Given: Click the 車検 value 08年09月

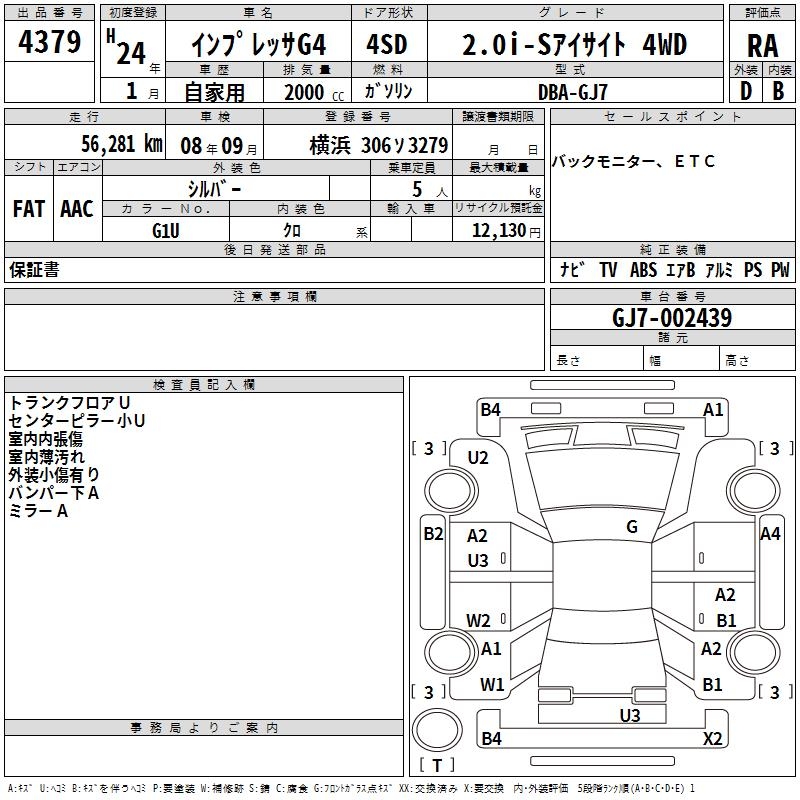Looking at the screenshot, I should 219,146.
